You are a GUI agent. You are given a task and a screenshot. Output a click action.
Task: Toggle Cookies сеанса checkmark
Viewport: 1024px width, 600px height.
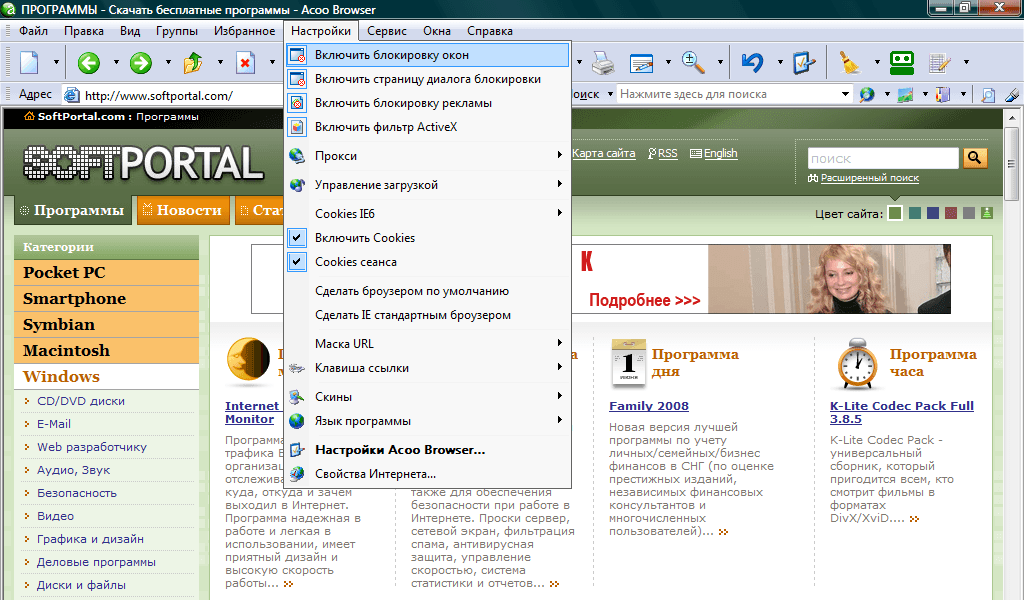[x=297, y=262]
